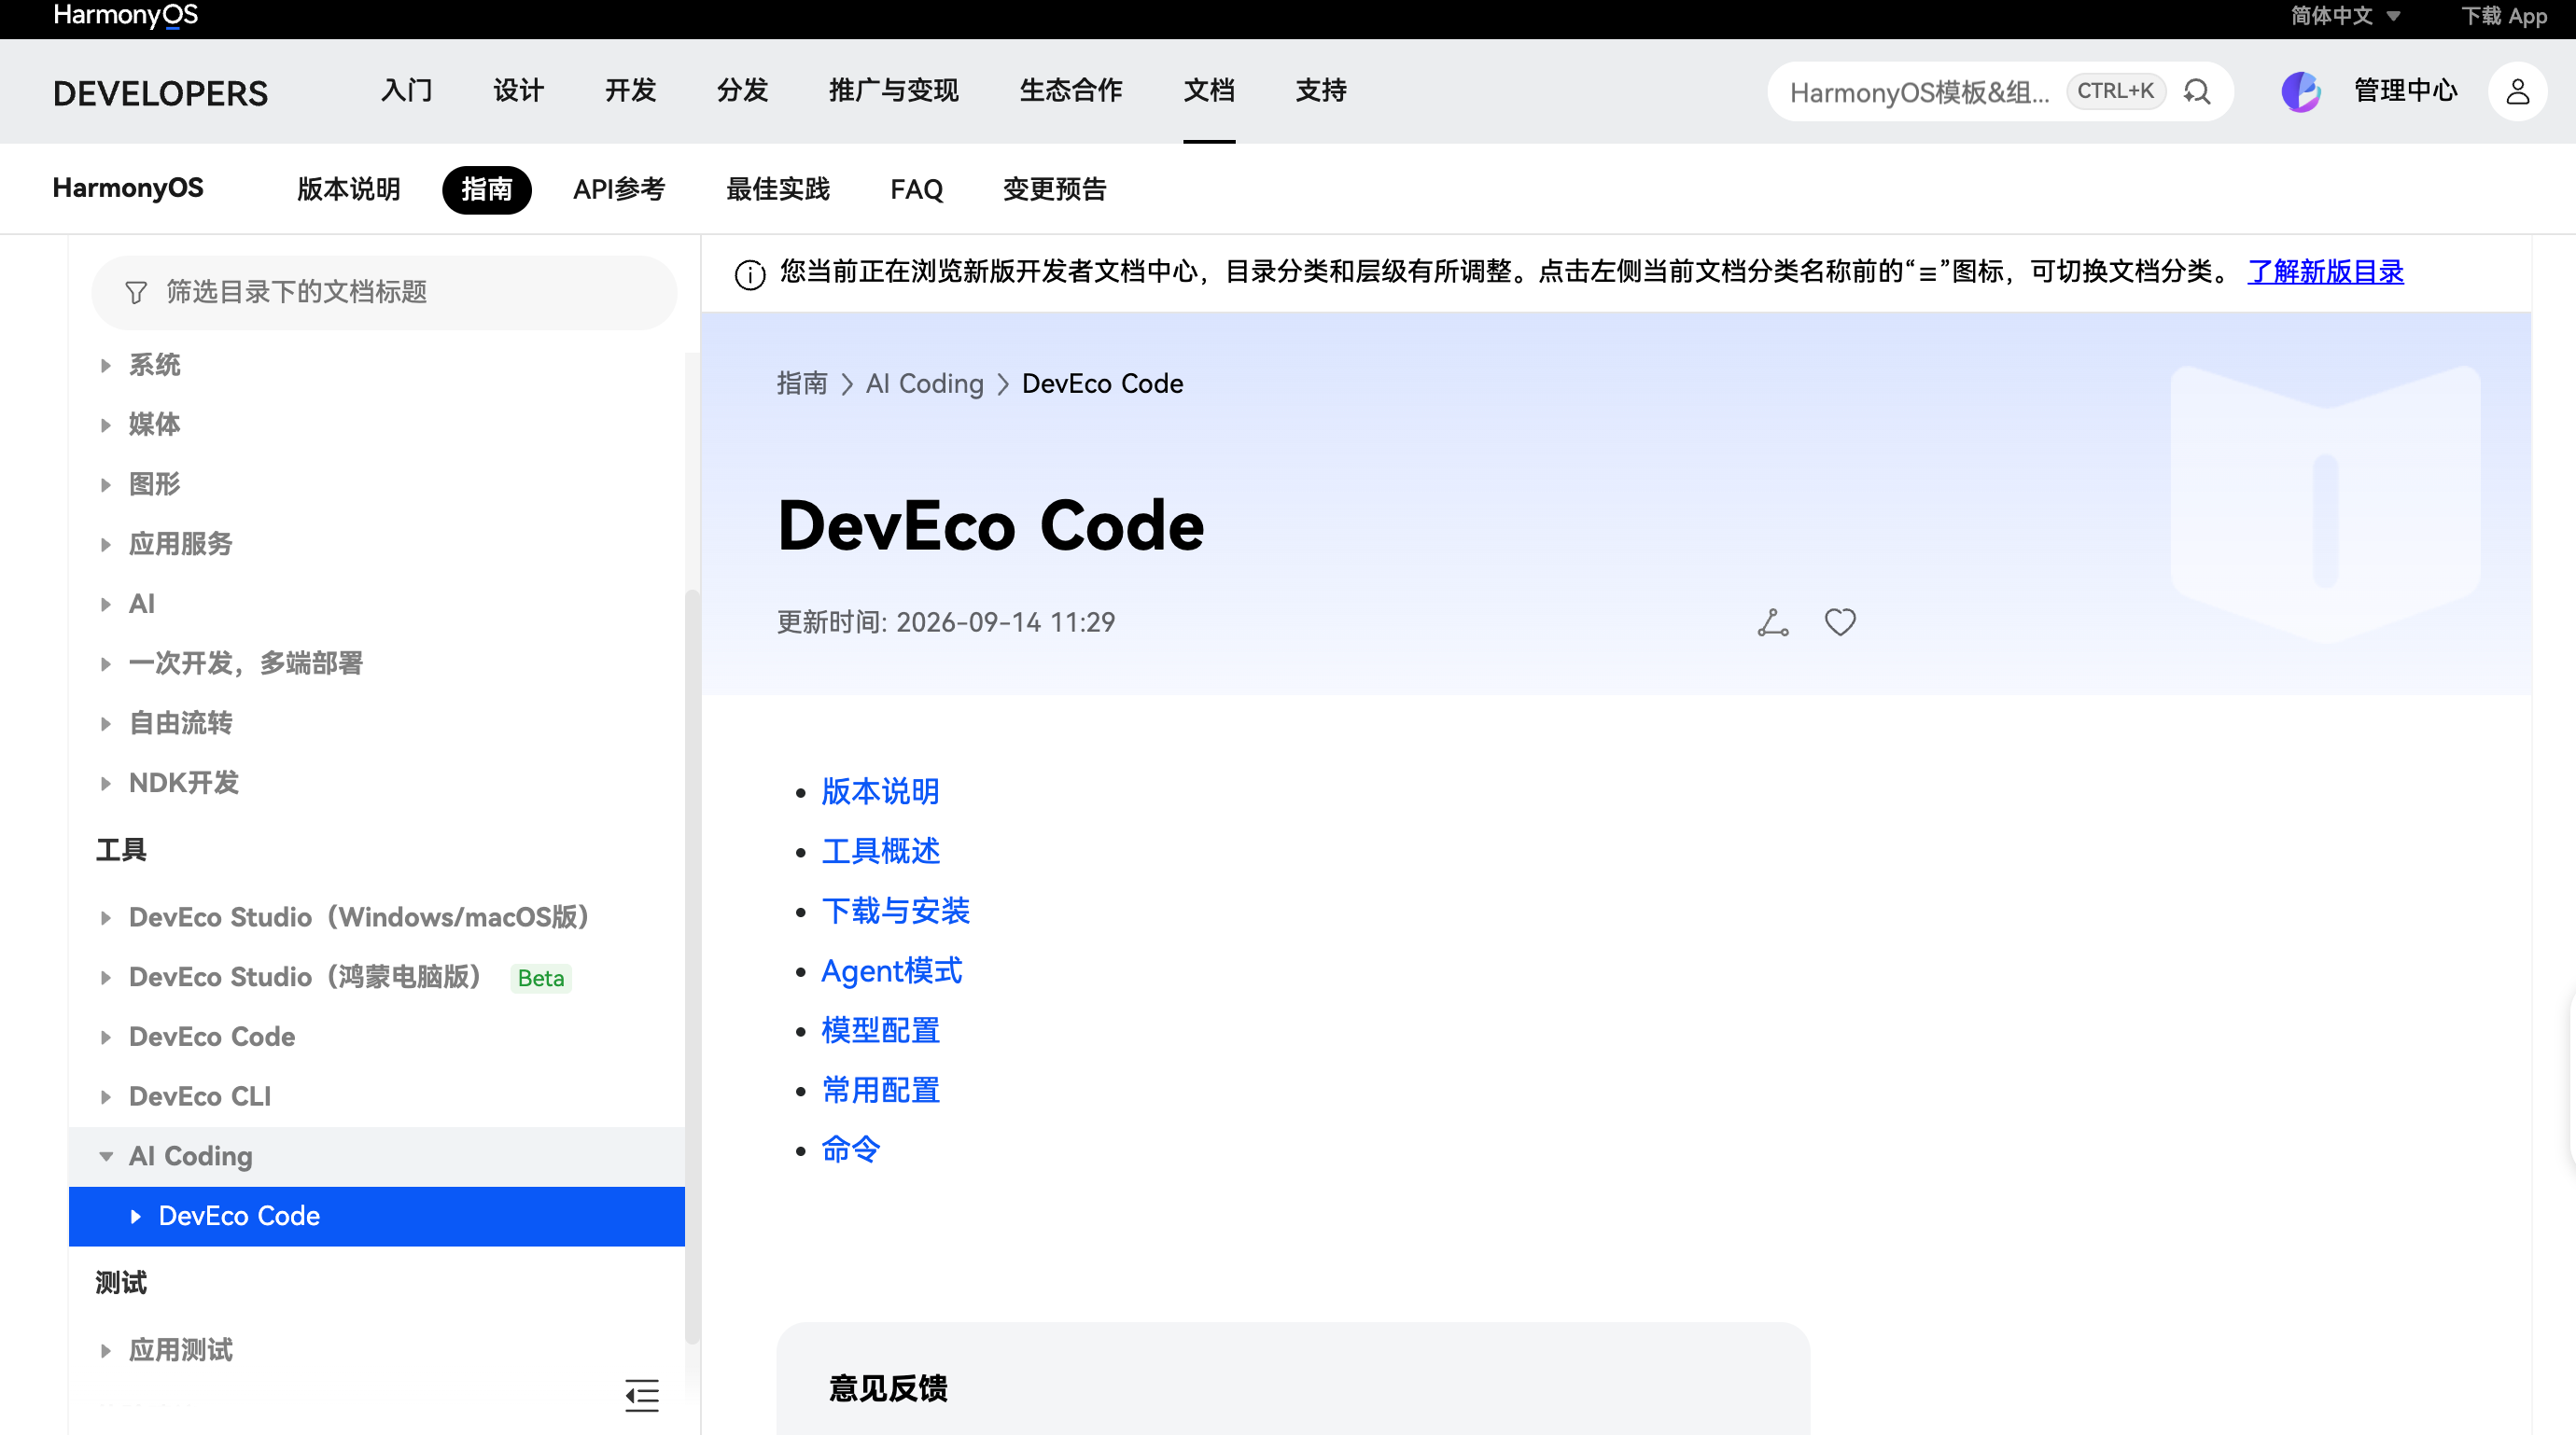The image size is (2576, 1435).
Task: Expand the 媒体 tree node
Action: point(105,425)
